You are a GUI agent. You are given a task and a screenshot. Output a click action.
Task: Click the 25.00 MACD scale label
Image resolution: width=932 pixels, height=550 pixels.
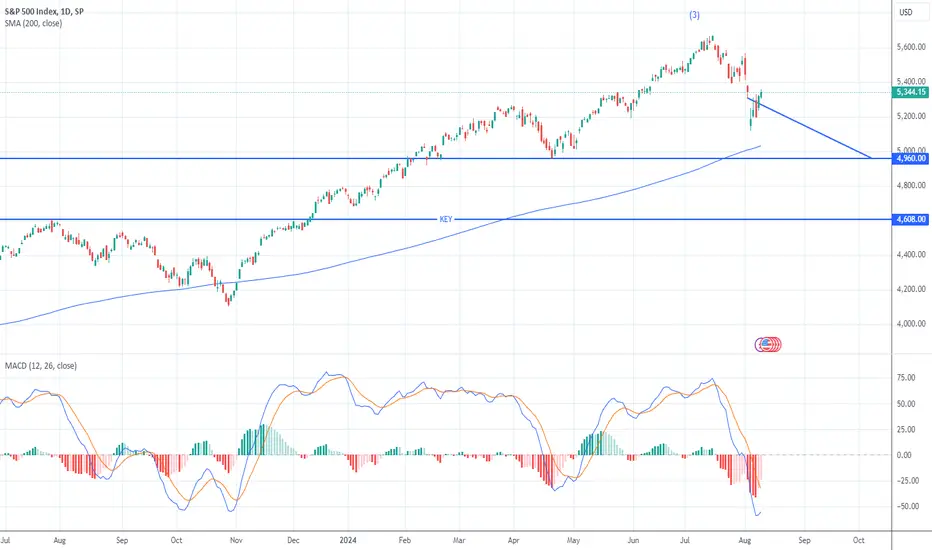906,429
